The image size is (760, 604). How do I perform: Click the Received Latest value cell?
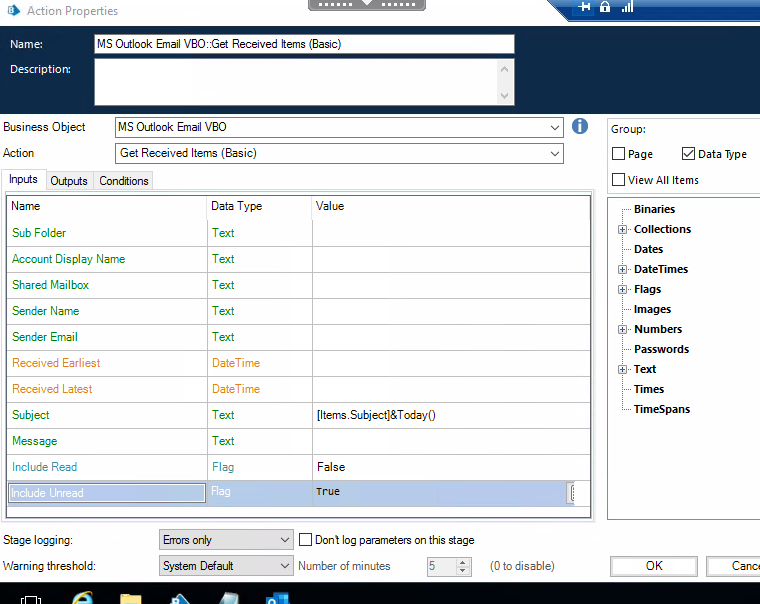451,389
